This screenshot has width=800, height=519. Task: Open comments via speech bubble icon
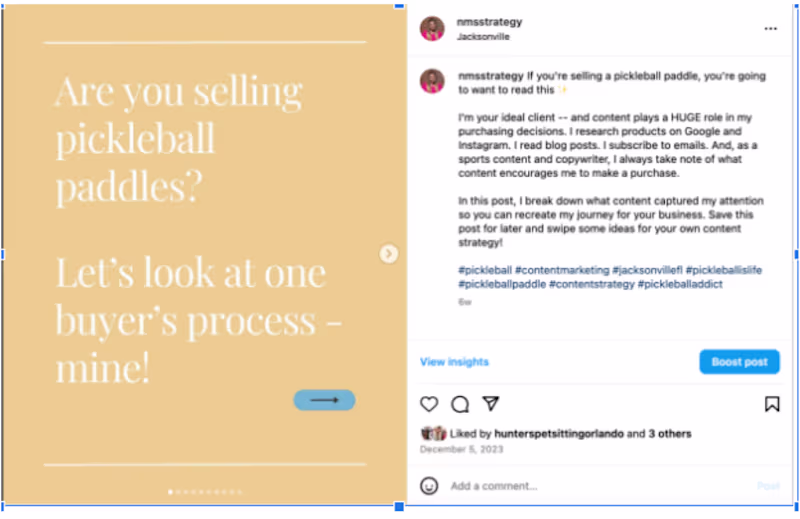pyautogui.click(x=460, y=404)
